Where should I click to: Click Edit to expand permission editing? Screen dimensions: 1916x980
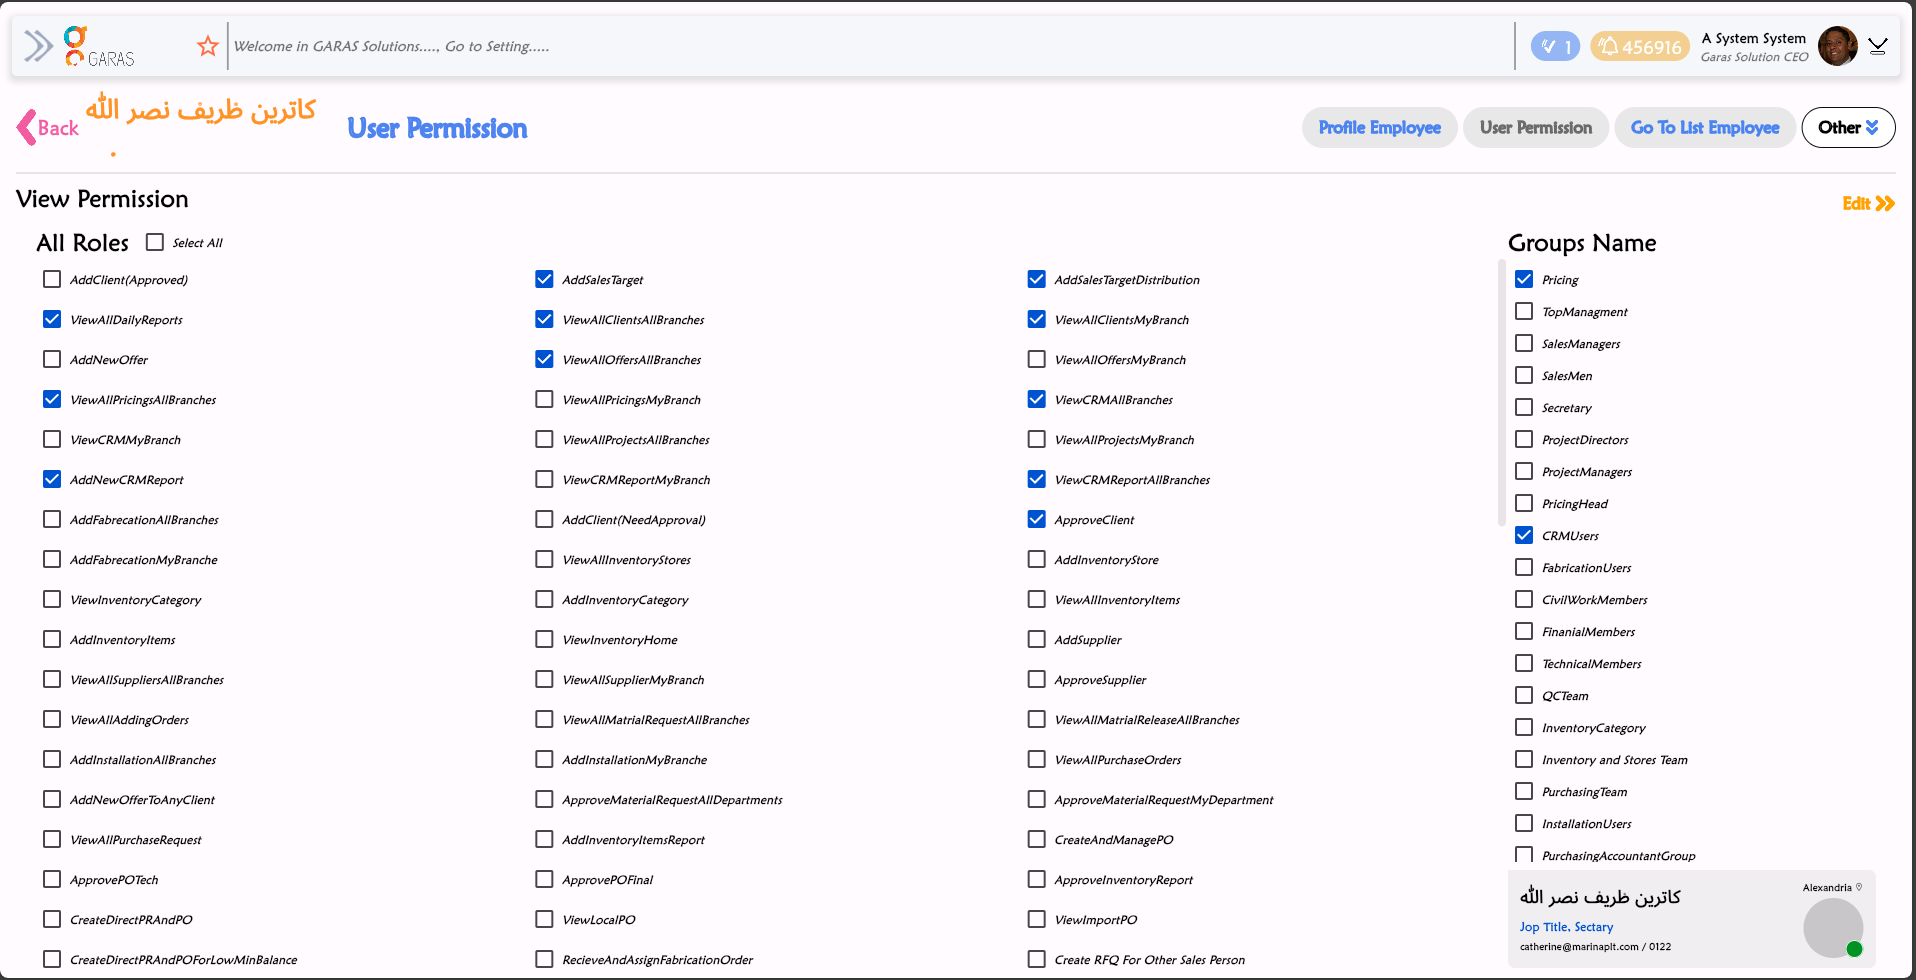1867,203
